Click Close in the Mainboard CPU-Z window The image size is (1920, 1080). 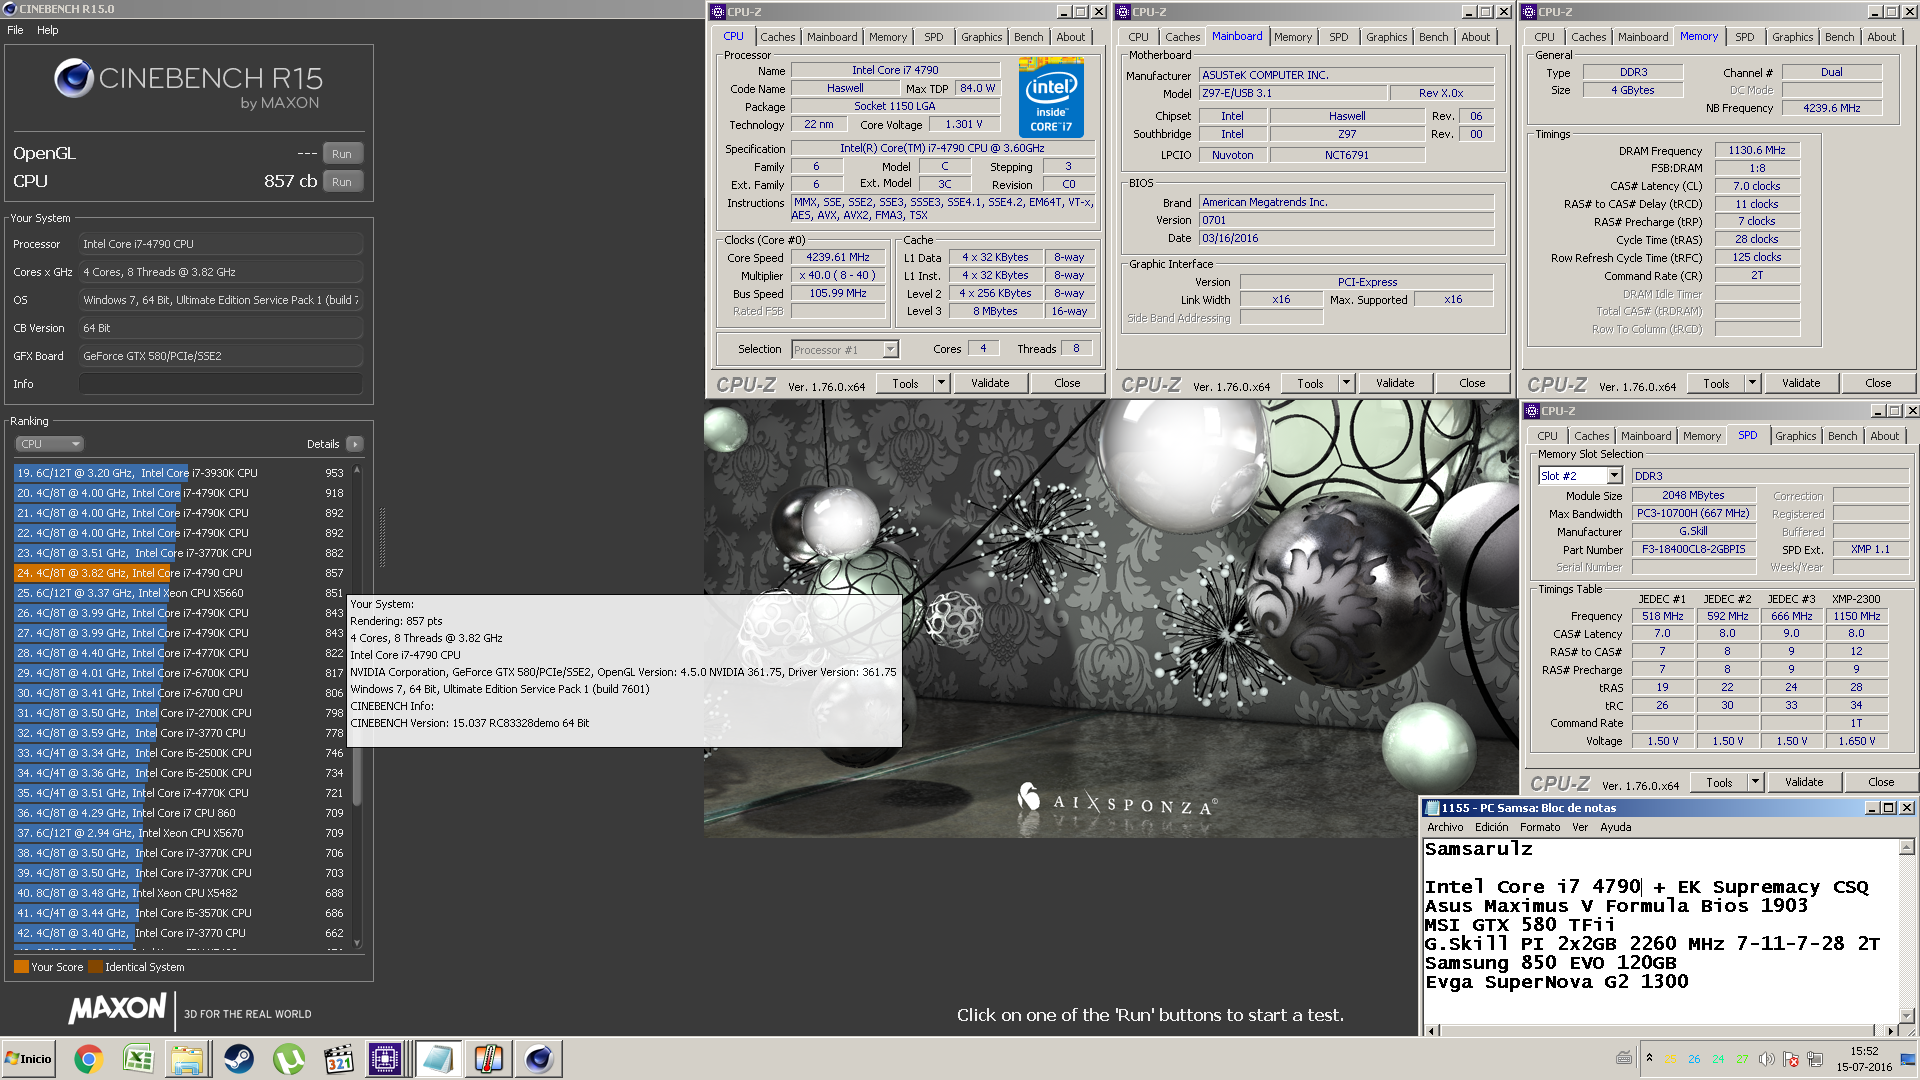point(1472,383)
